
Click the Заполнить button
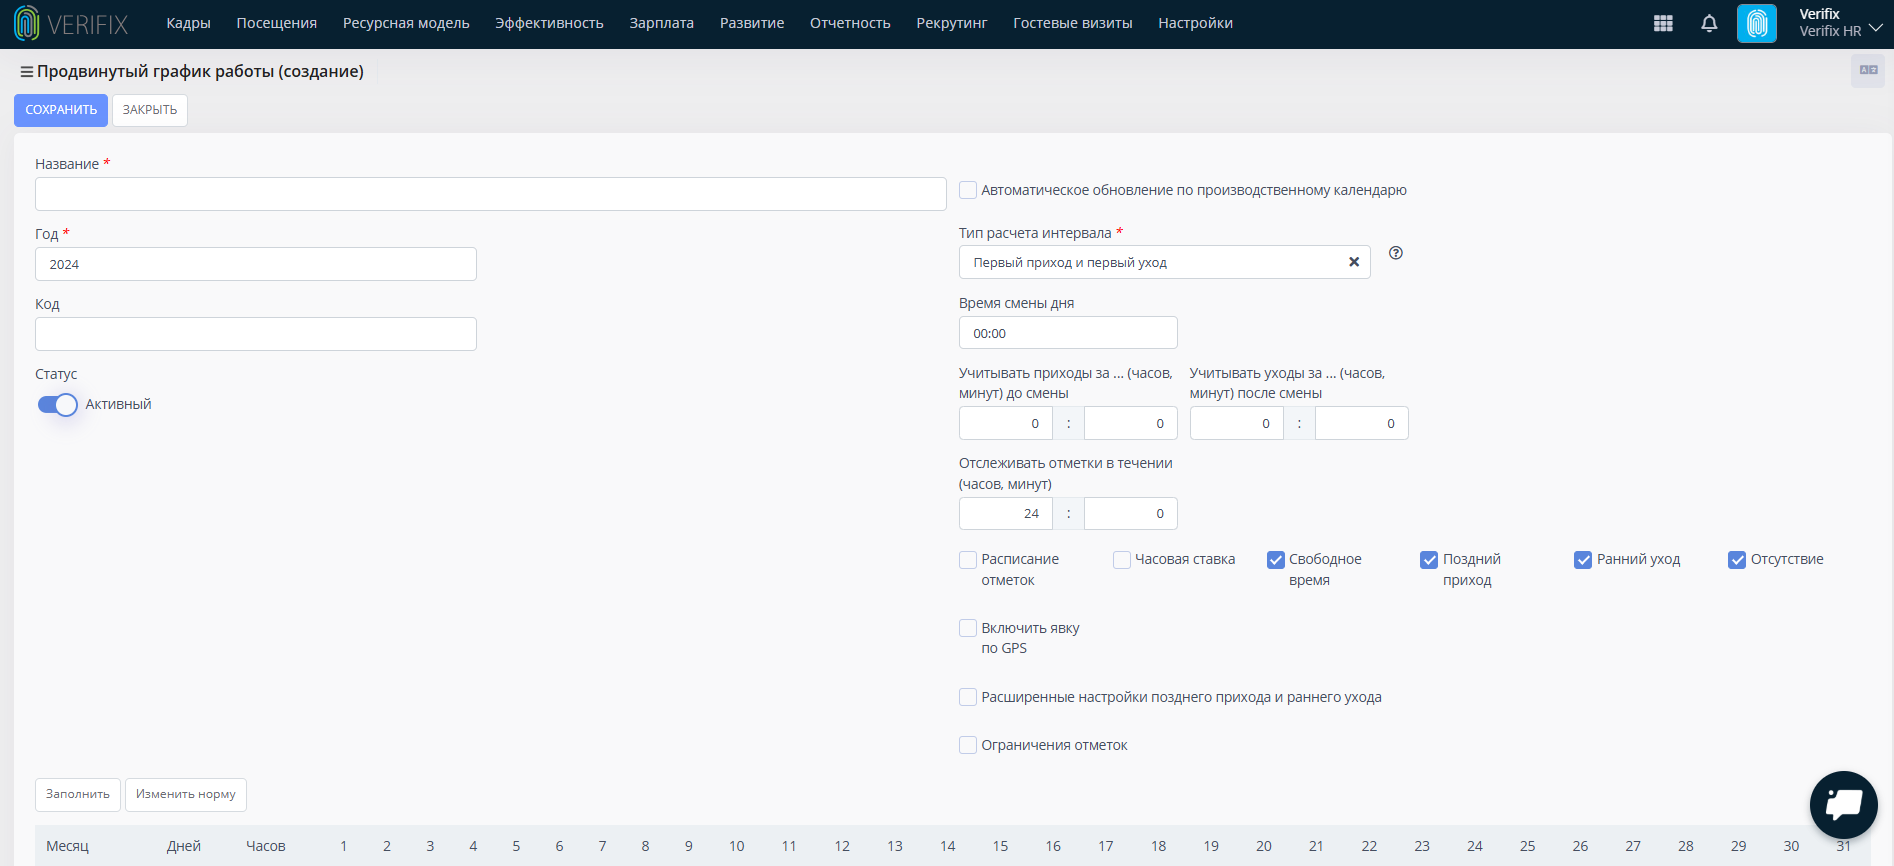click(x=78, y=794)
